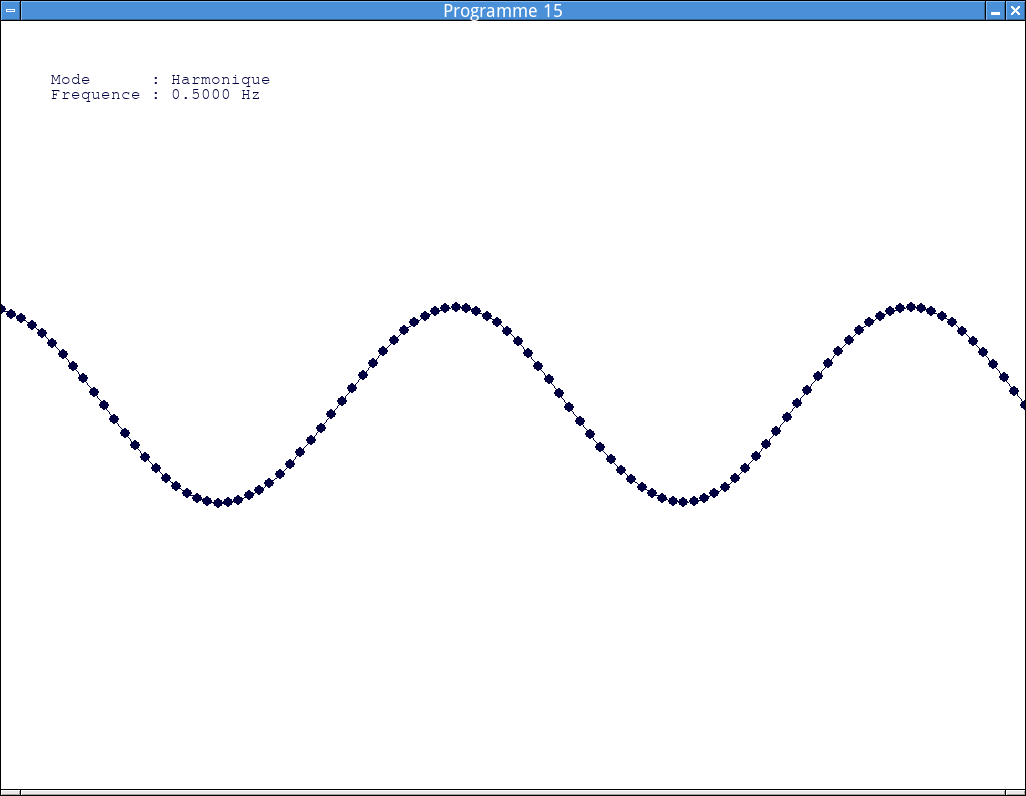This screenshot has width=1026, height=796.
Task: Click the leftmost dot of the wave
Action: (x=2, y=309)
